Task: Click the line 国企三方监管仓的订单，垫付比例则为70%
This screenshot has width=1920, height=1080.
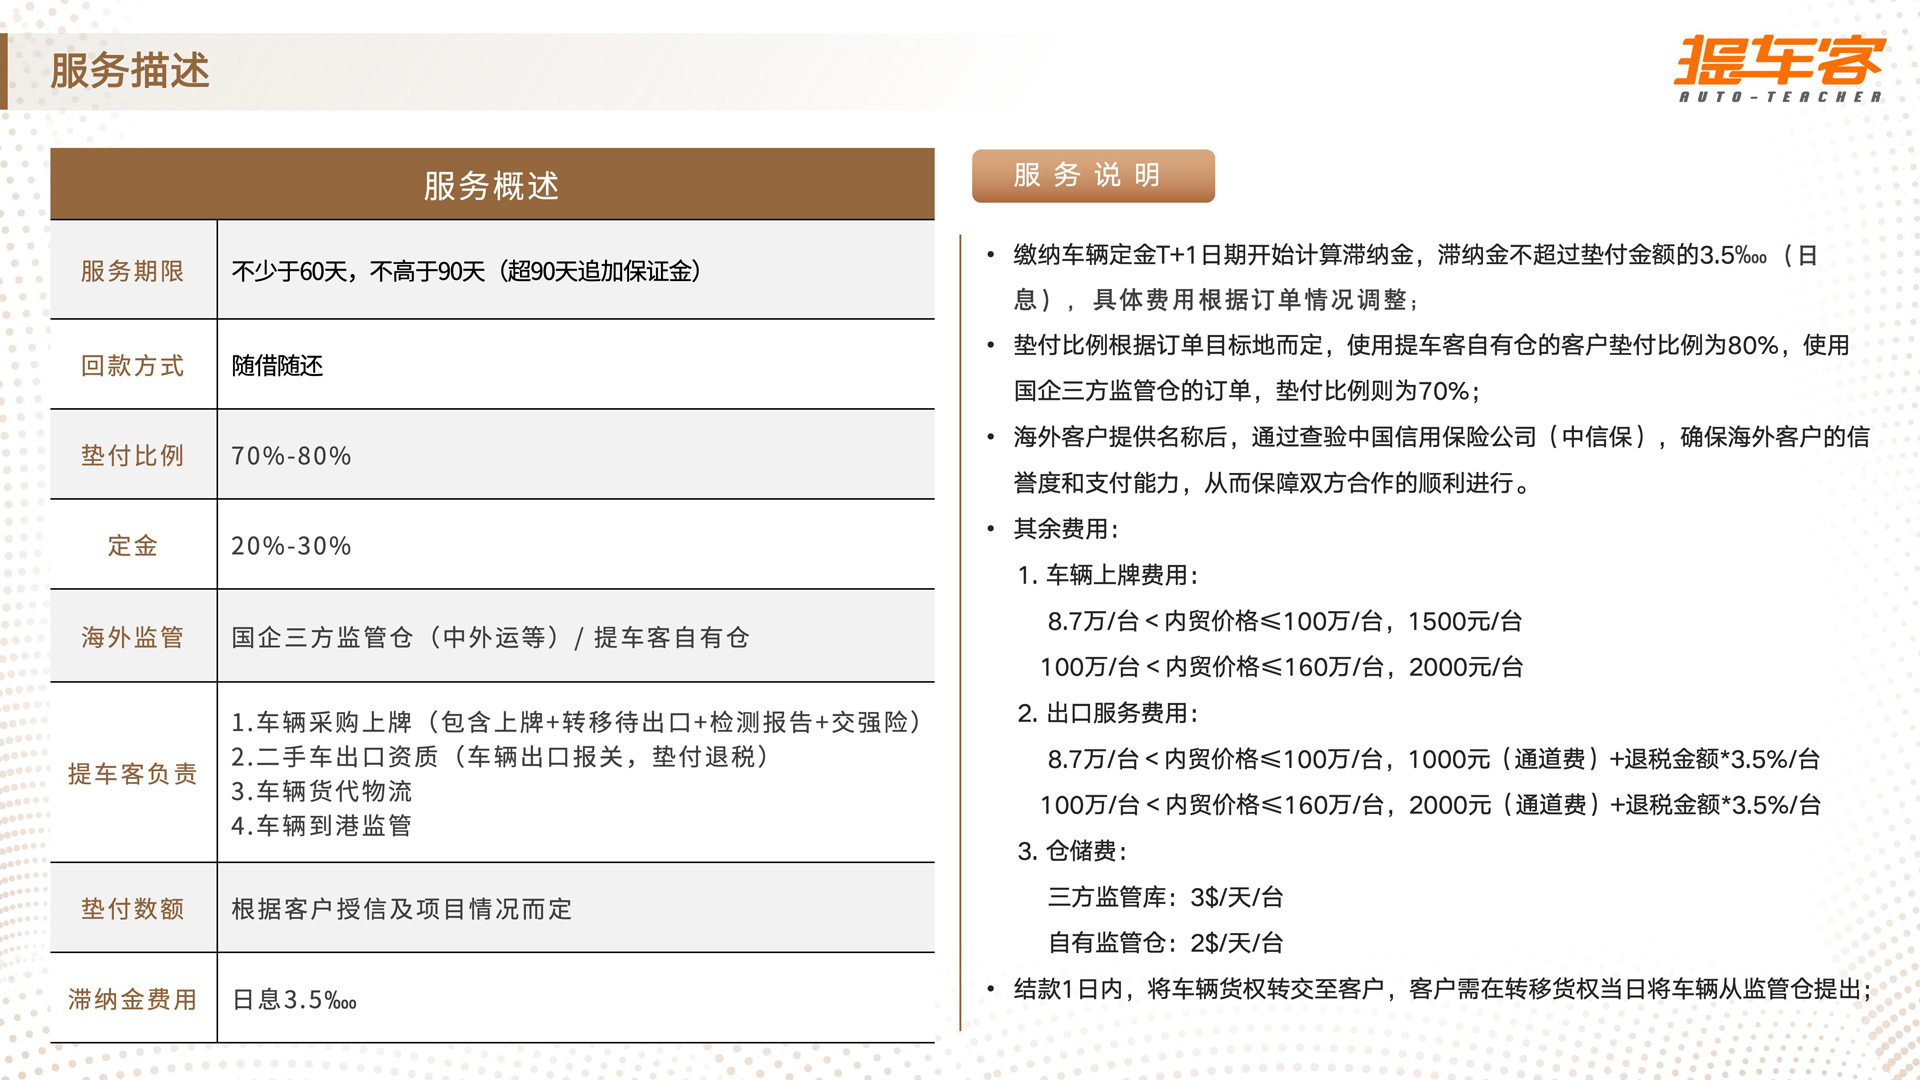Action: click(x=1247, y=391)
